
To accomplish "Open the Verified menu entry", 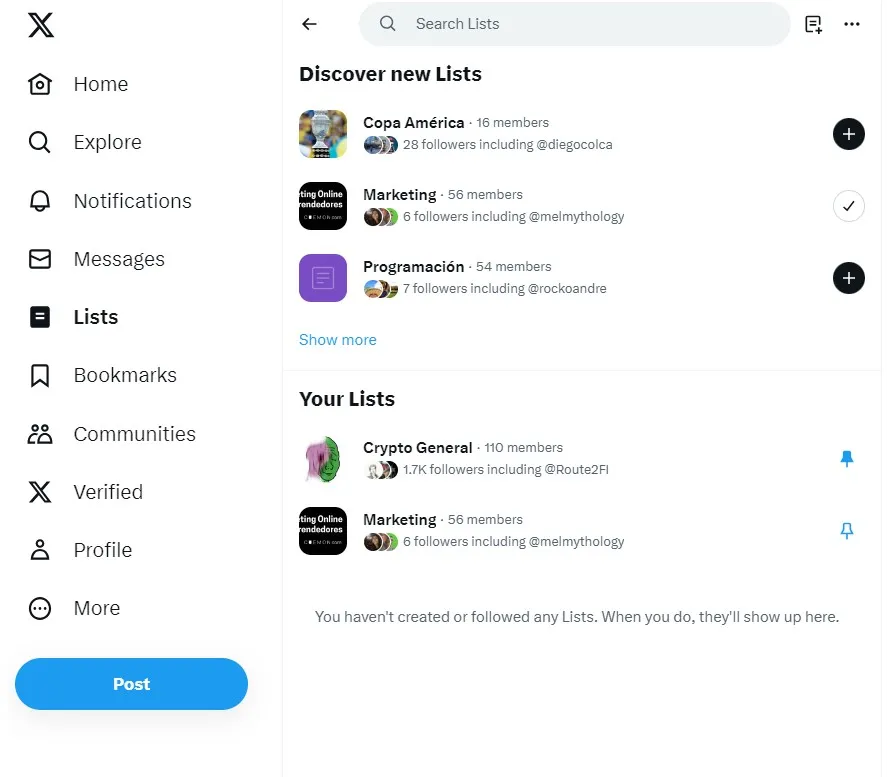I will pyautogui.click(x=107, y=492).
